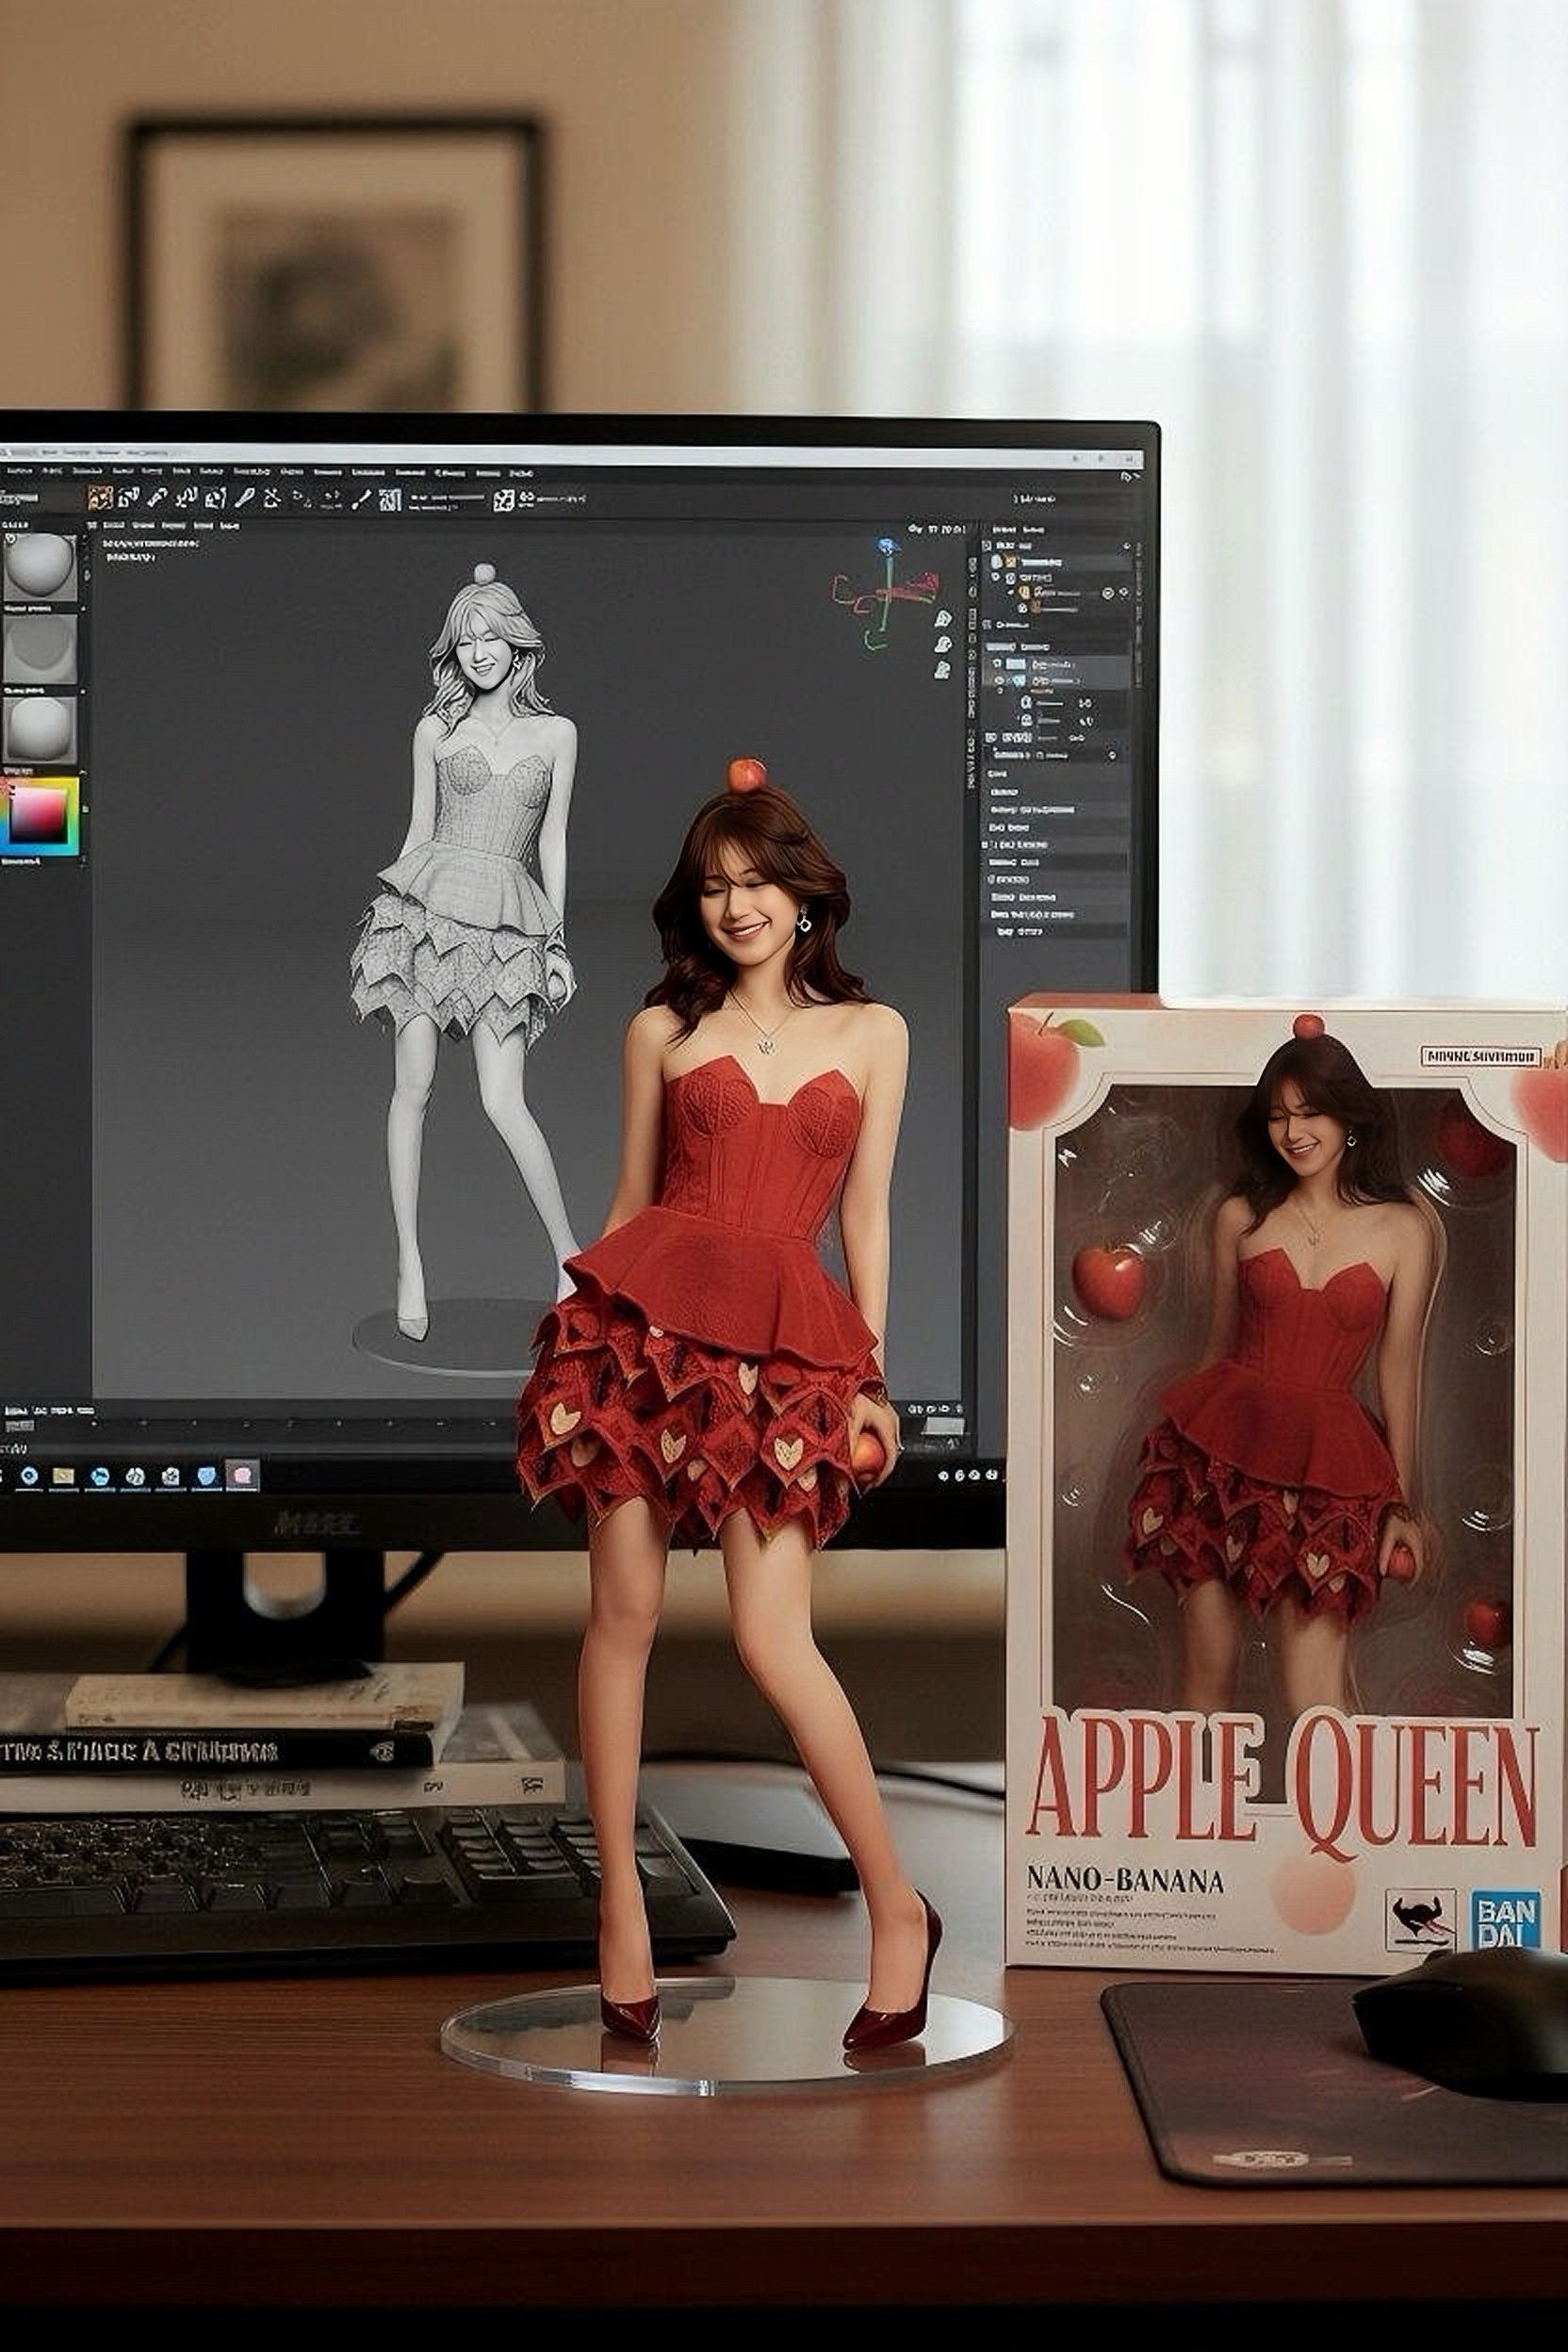
Task: Select the crossed-scissors tool in top toolbar
Action: [x=273, y=499]
